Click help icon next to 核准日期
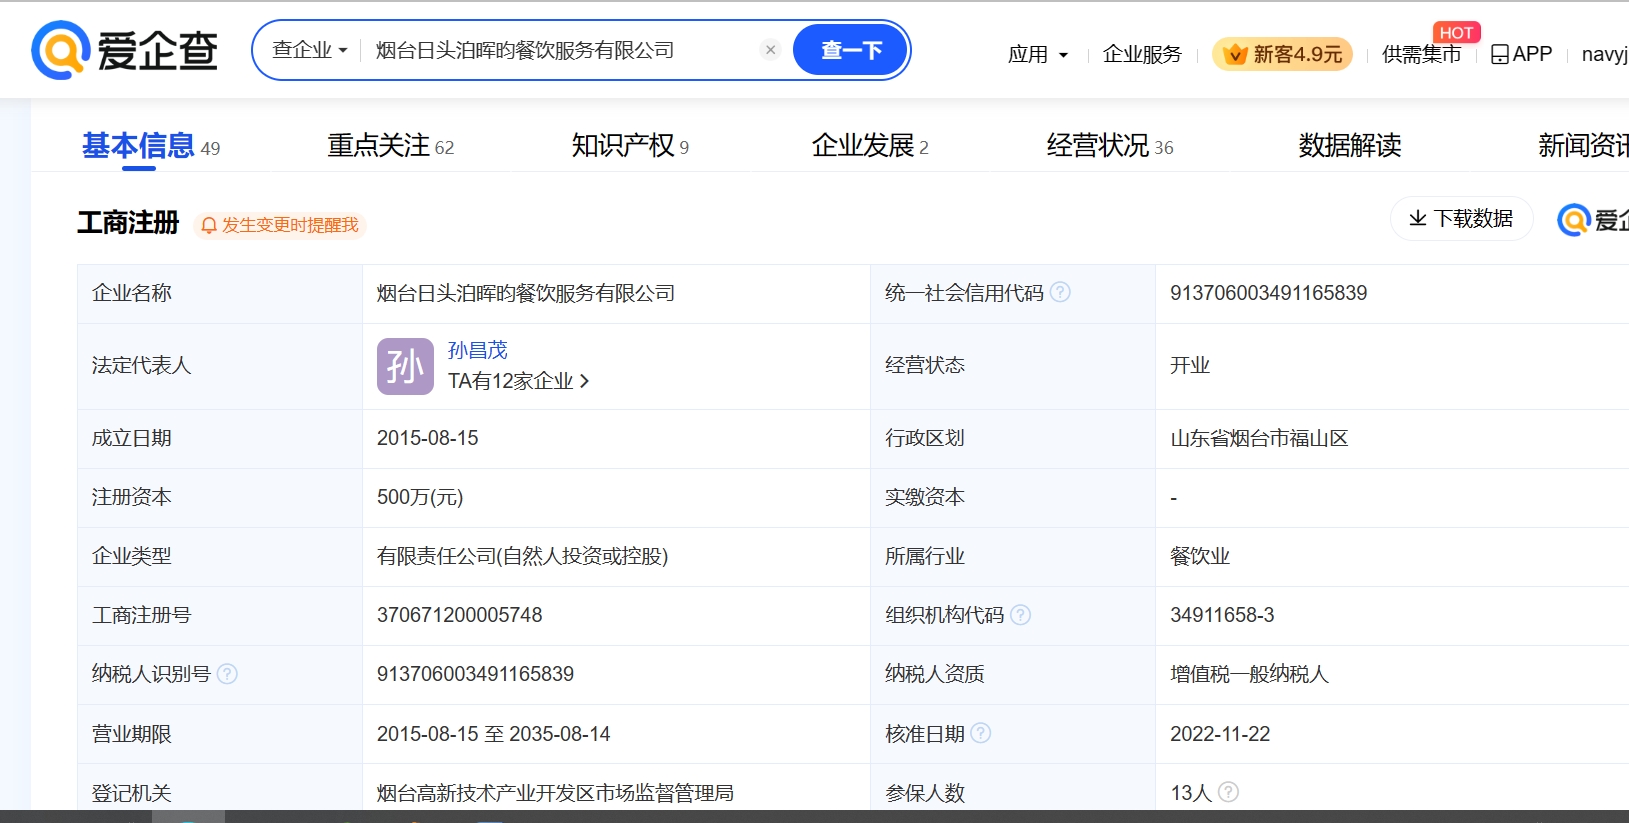Image resolution: width=1629 pixels, height=823 pixels. click(x=981, y=733)
